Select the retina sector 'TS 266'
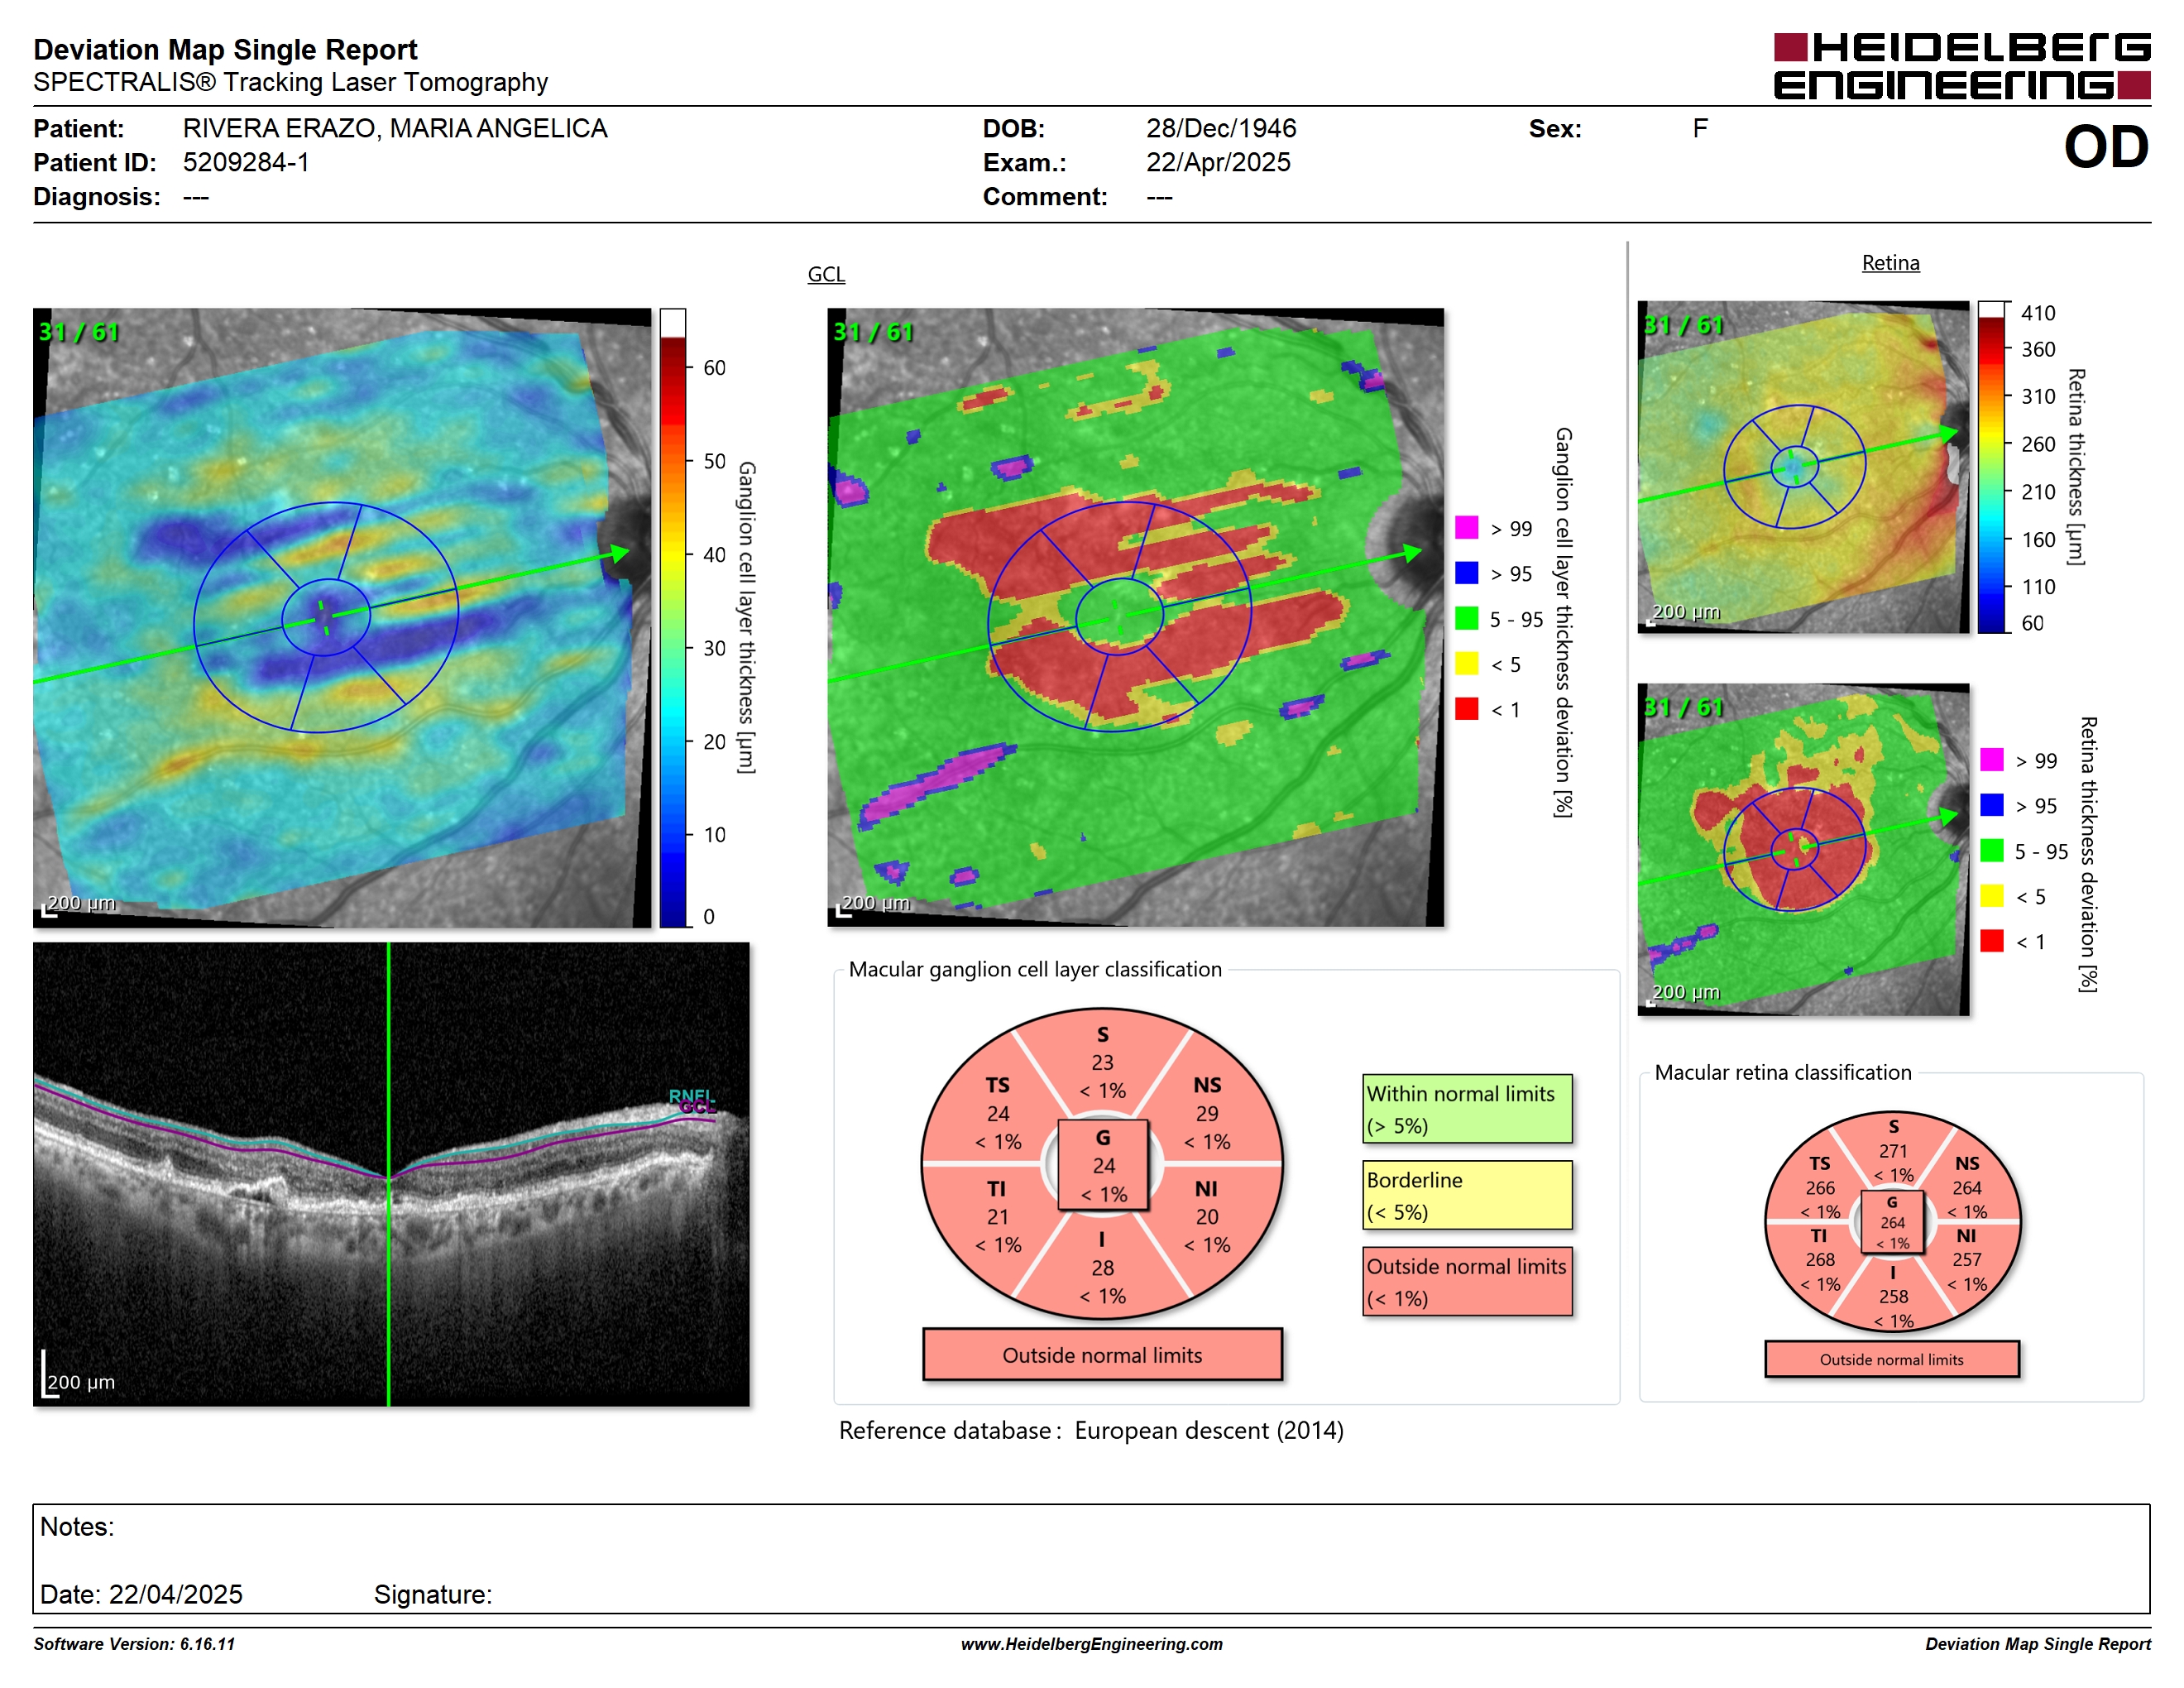Screen dimensions: 2184x1688 coord(1820,1188)
